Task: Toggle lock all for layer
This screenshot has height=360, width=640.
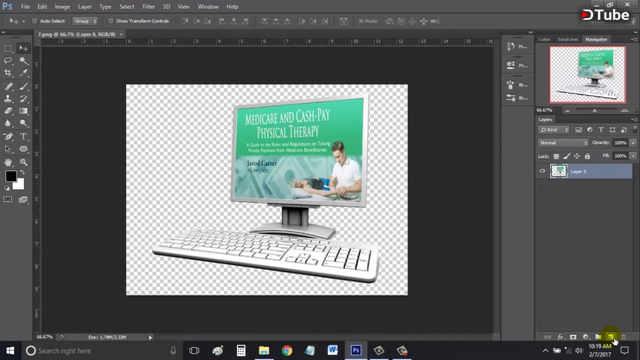Action: click(x=587, y=156)
